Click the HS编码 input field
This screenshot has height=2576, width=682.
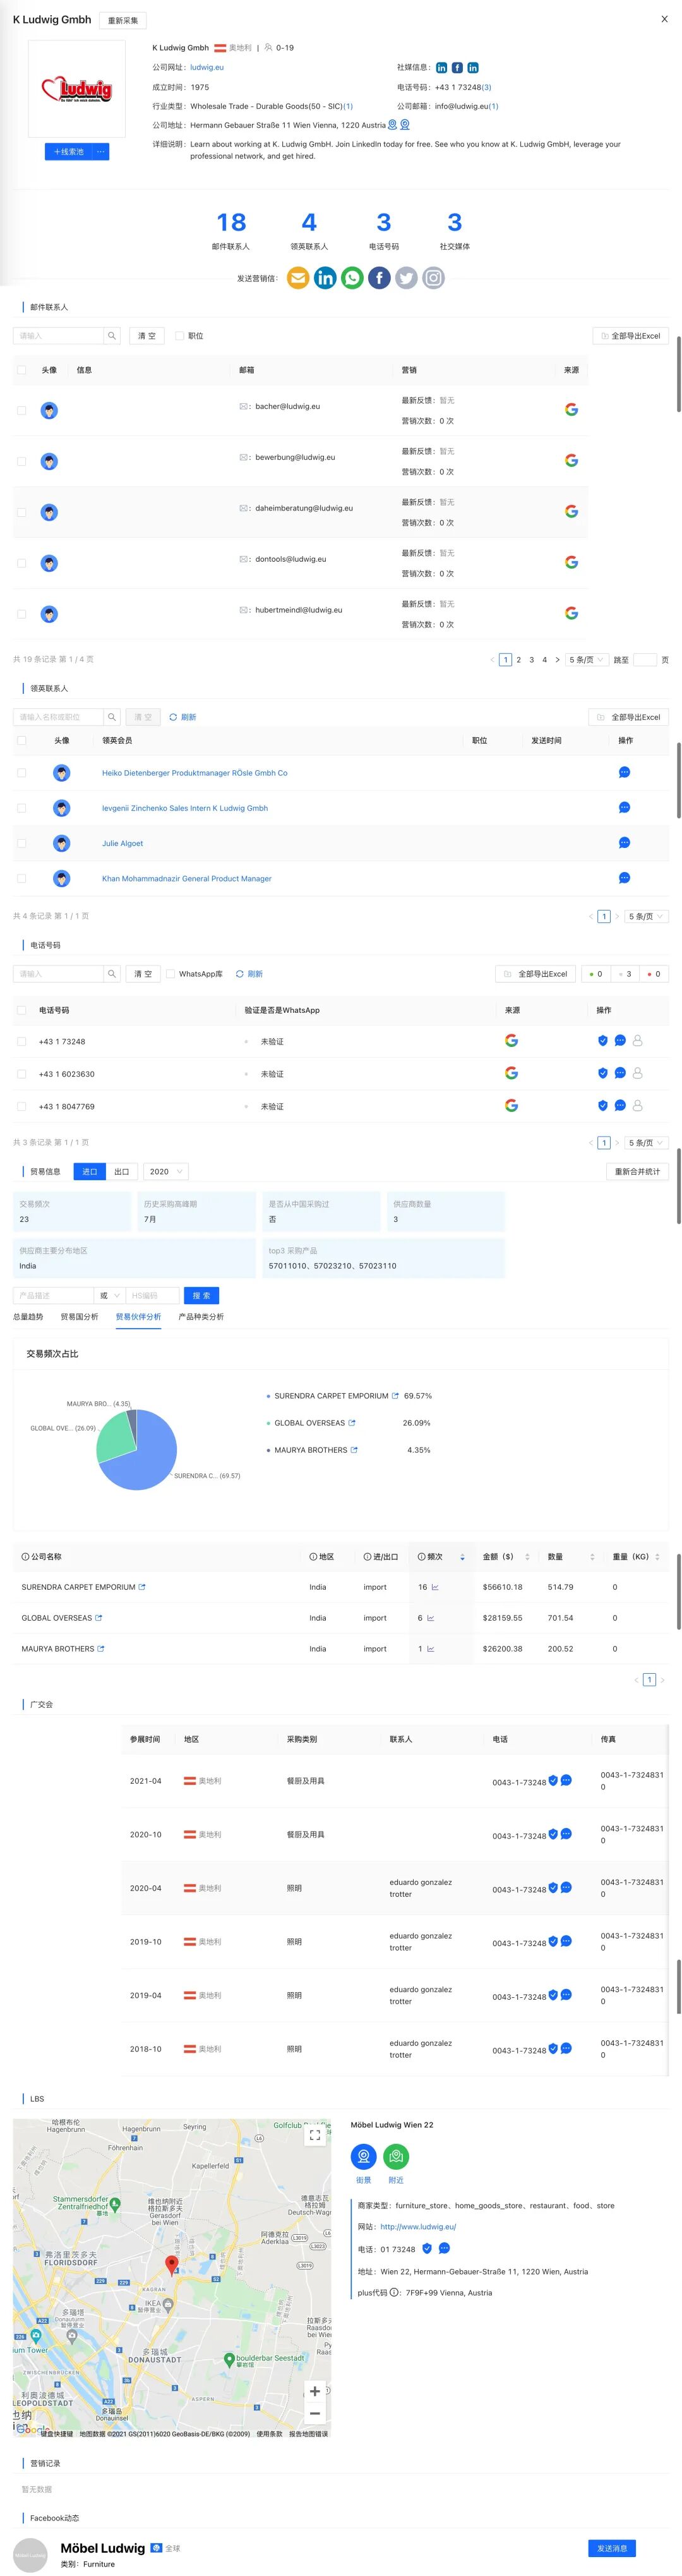(152, 1295)
